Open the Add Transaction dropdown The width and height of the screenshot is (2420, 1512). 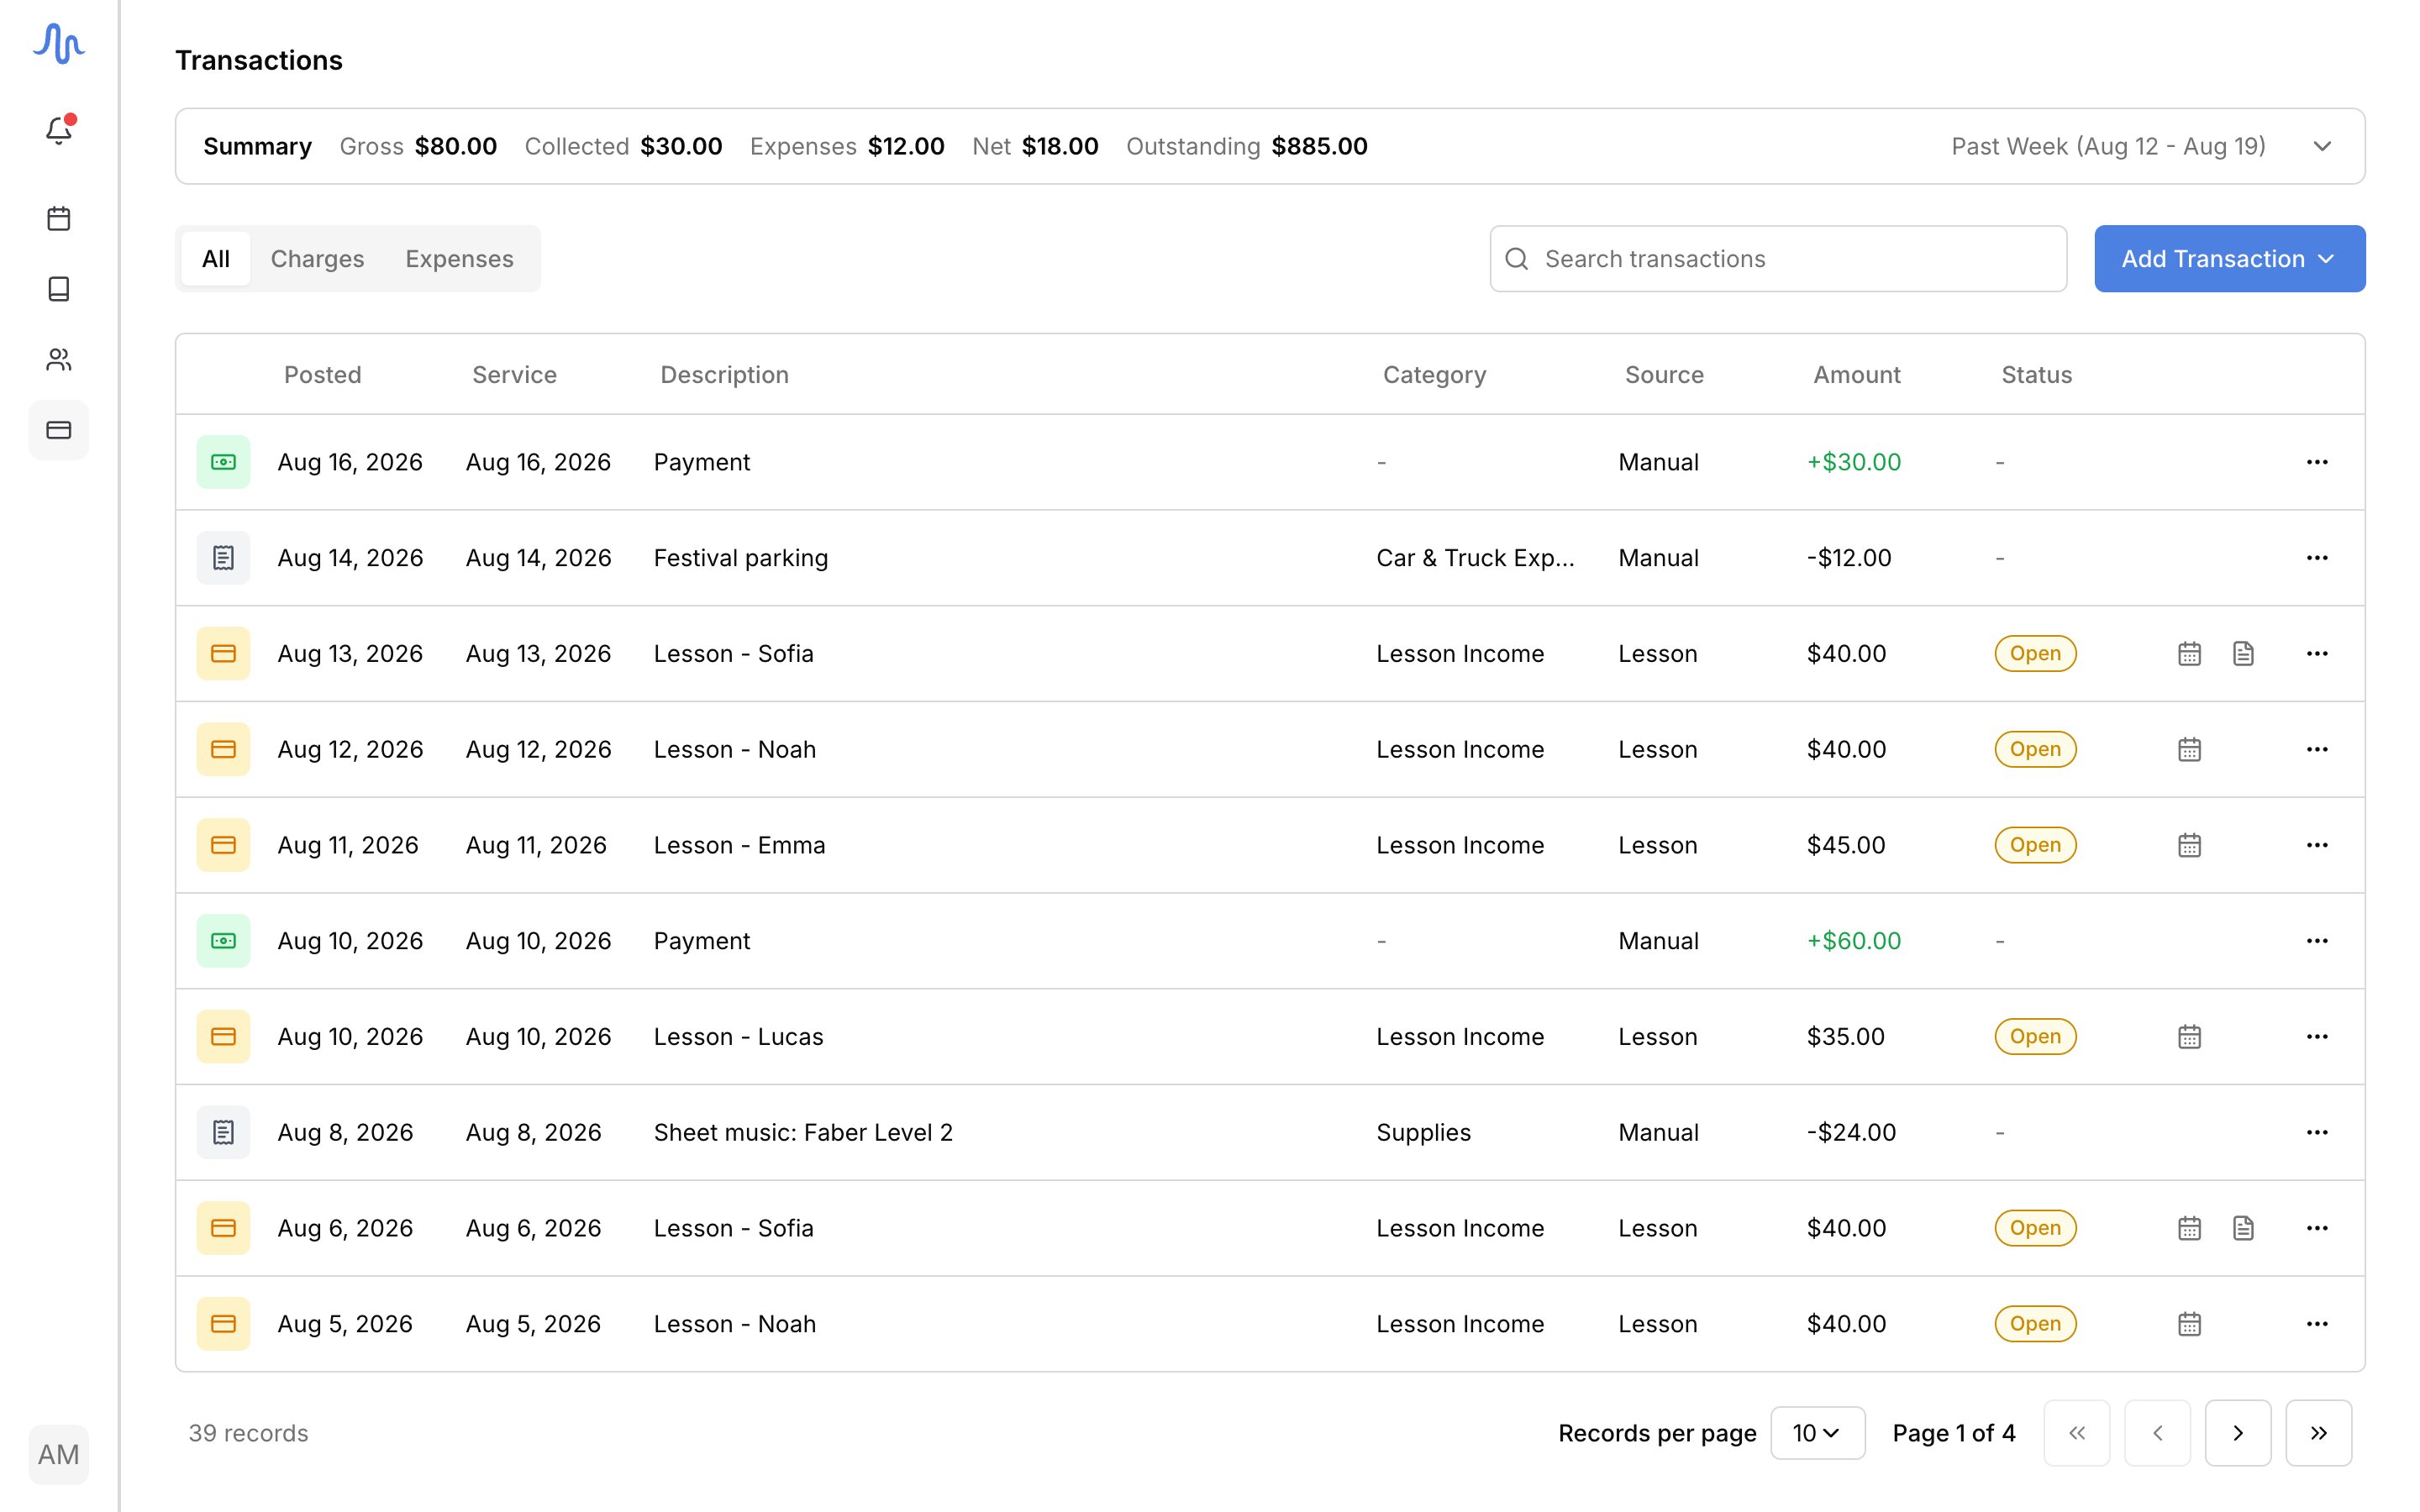(2229, 259)
